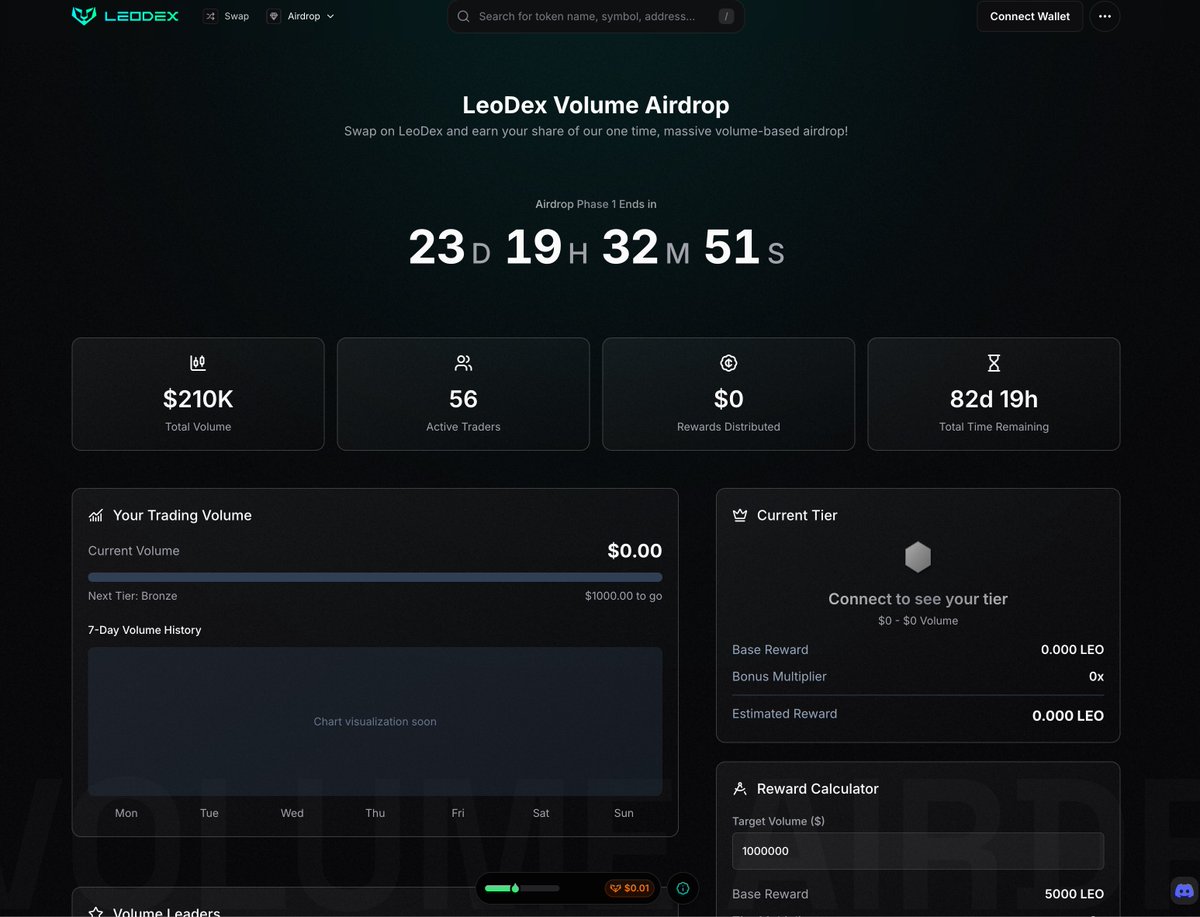Click the Next Tier: Bronze label
Screen dimensions: 1200x917
pos(132,596)
